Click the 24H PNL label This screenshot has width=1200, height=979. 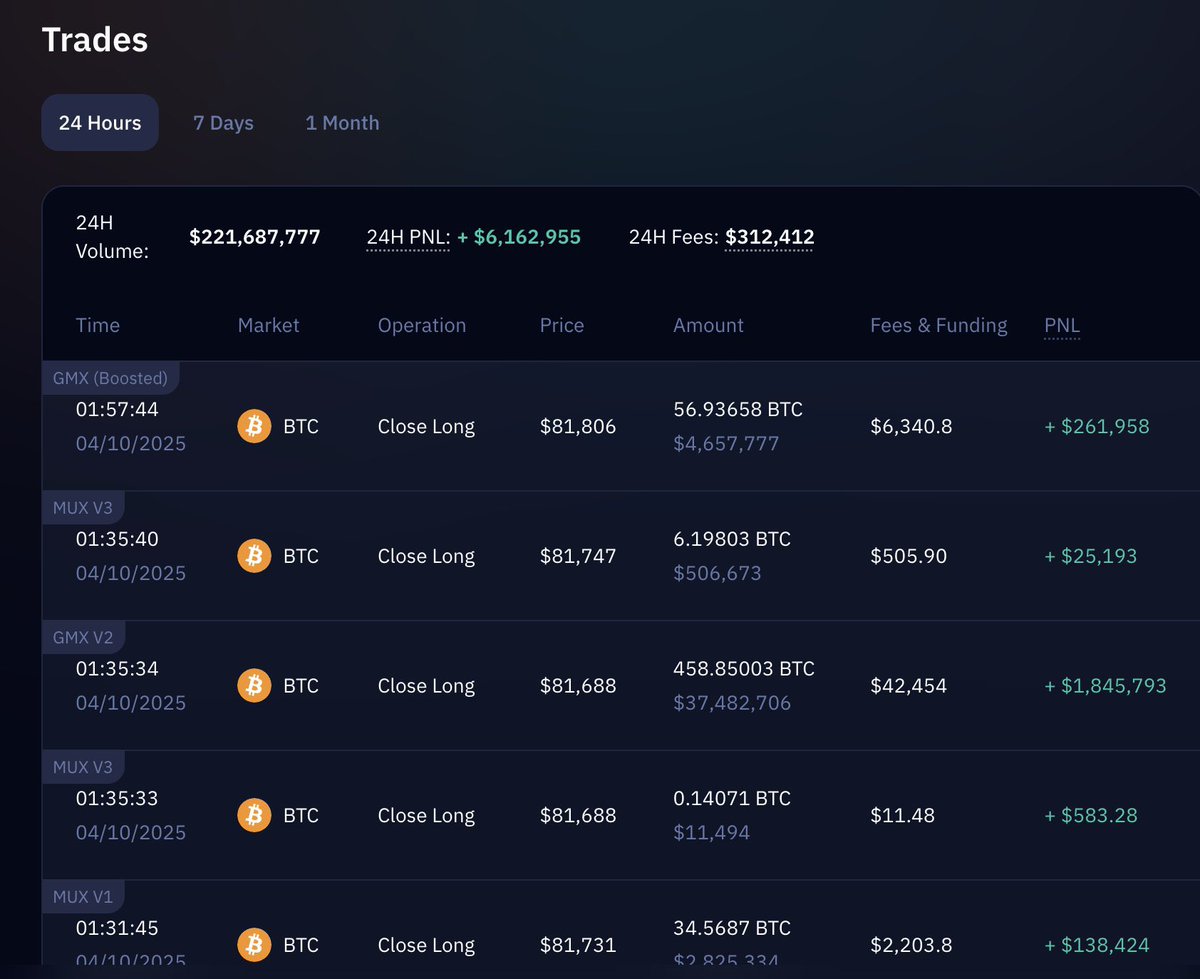(x=408, y=238)
